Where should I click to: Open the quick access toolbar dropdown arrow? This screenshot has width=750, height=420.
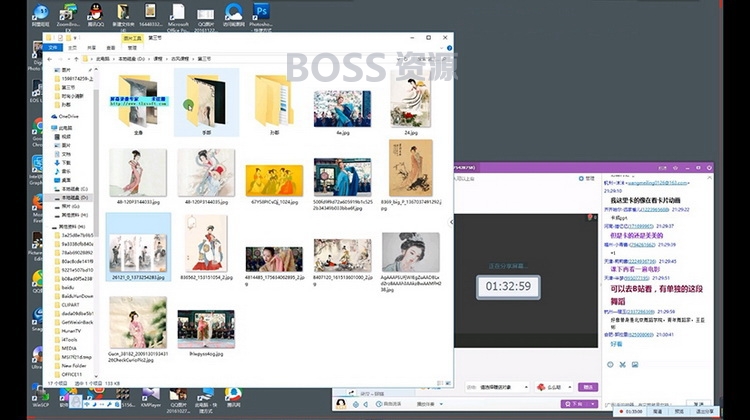coord(75,38)
